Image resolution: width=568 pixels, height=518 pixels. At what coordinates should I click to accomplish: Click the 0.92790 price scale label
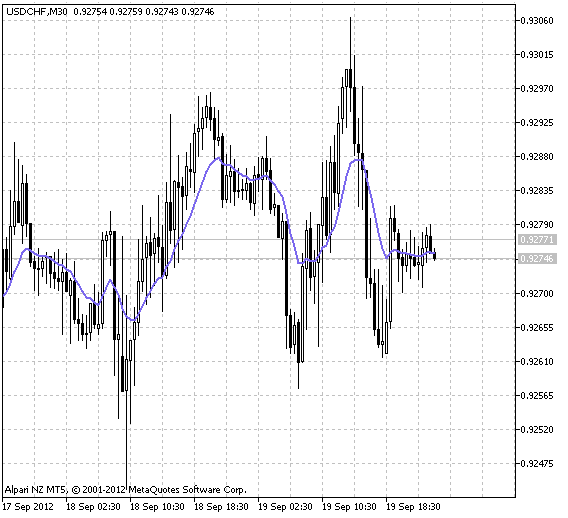pyautogui.click(x=537, y=225)
